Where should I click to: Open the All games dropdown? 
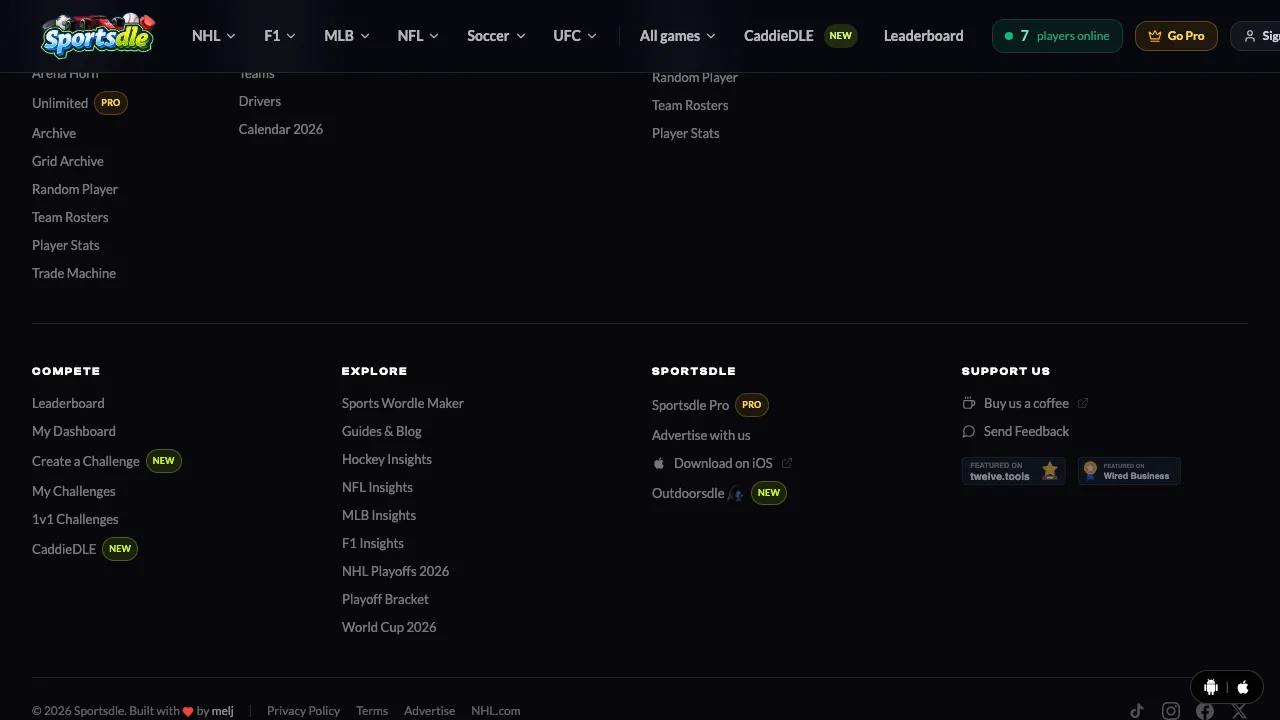tap(678, 36)
